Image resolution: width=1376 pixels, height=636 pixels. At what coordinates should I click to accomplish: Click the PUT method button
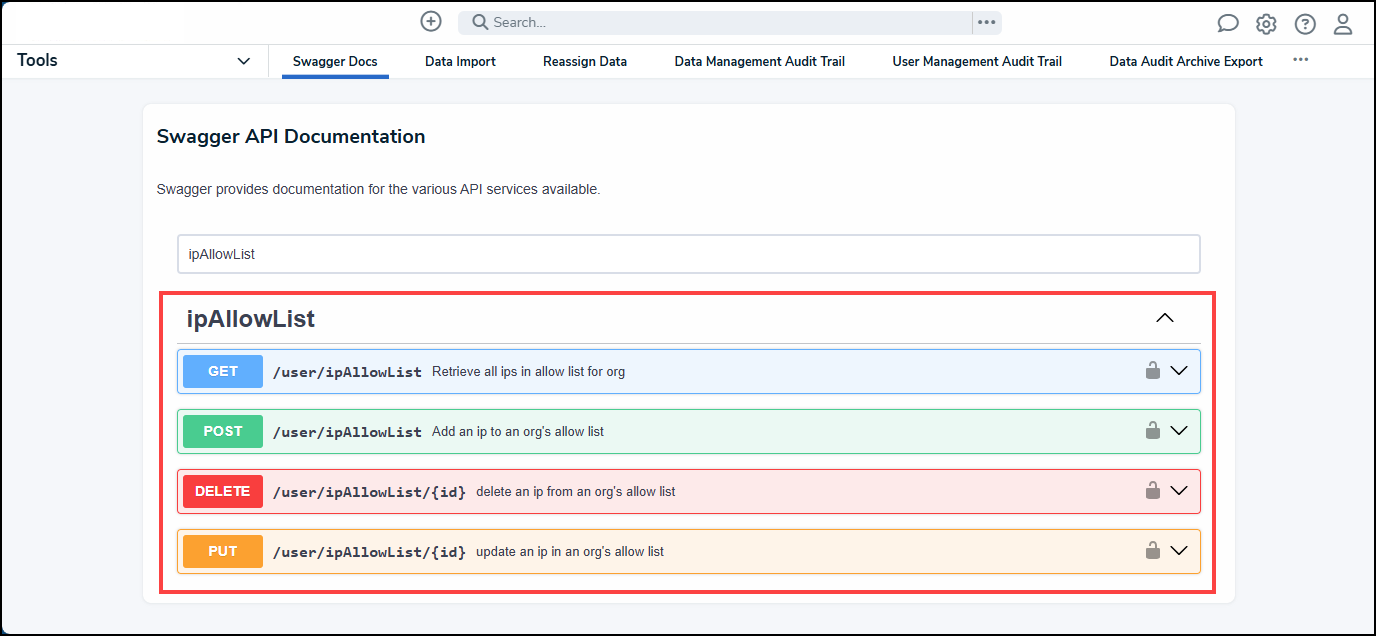click(223, 551)
